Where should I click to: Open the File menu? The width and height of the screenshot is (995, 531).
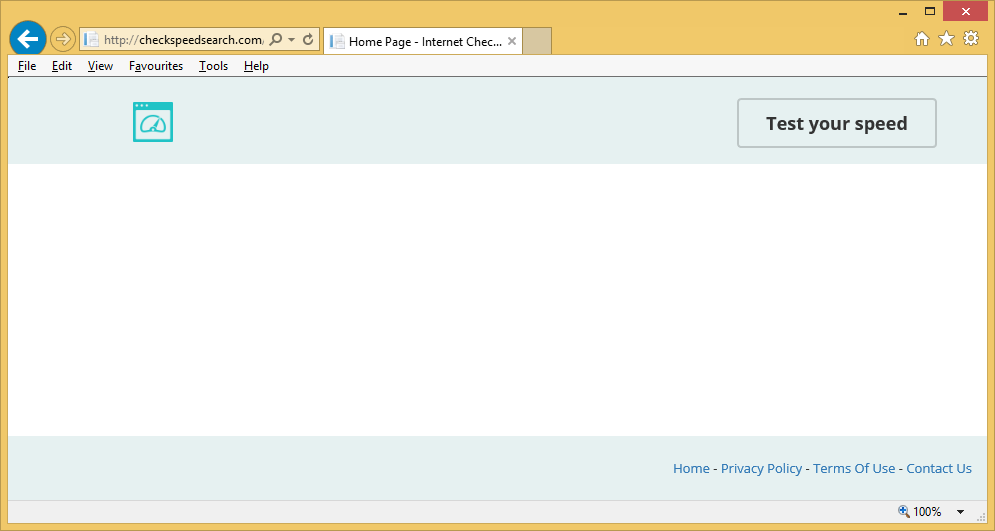(x=27, y=66)
